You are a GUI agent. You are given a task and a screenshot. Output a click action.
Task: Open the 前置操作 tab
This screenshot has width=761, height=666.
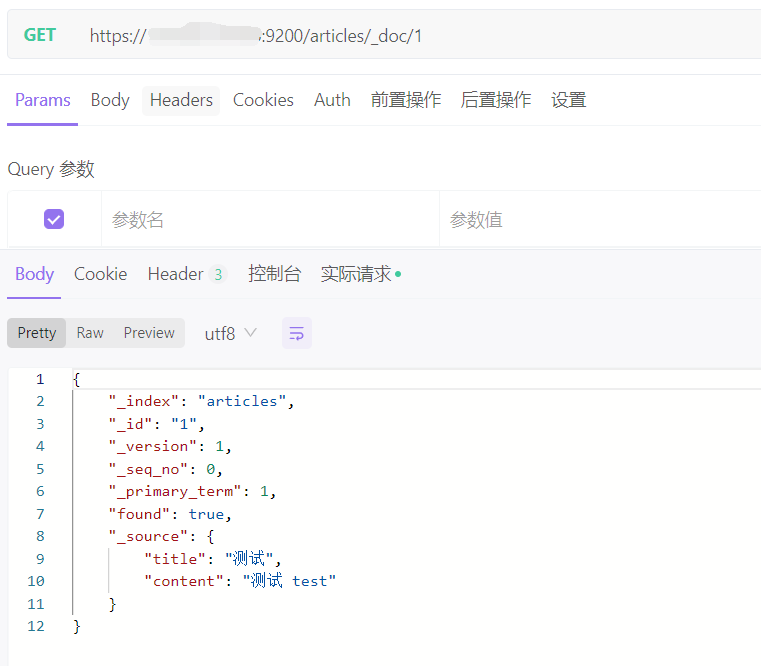[x=405, y=100]
